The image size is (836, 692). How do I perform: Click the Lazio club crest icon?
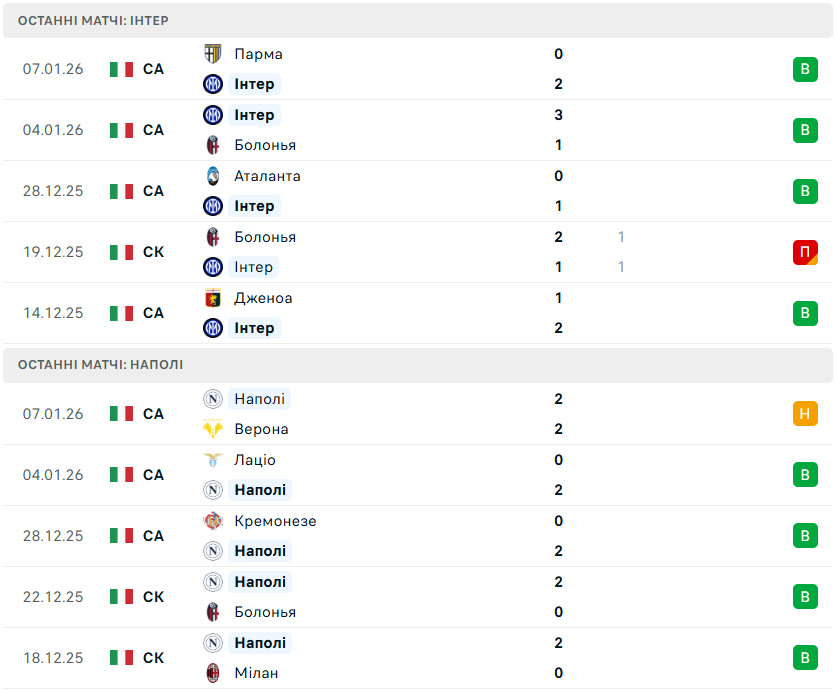pos(212,460)
